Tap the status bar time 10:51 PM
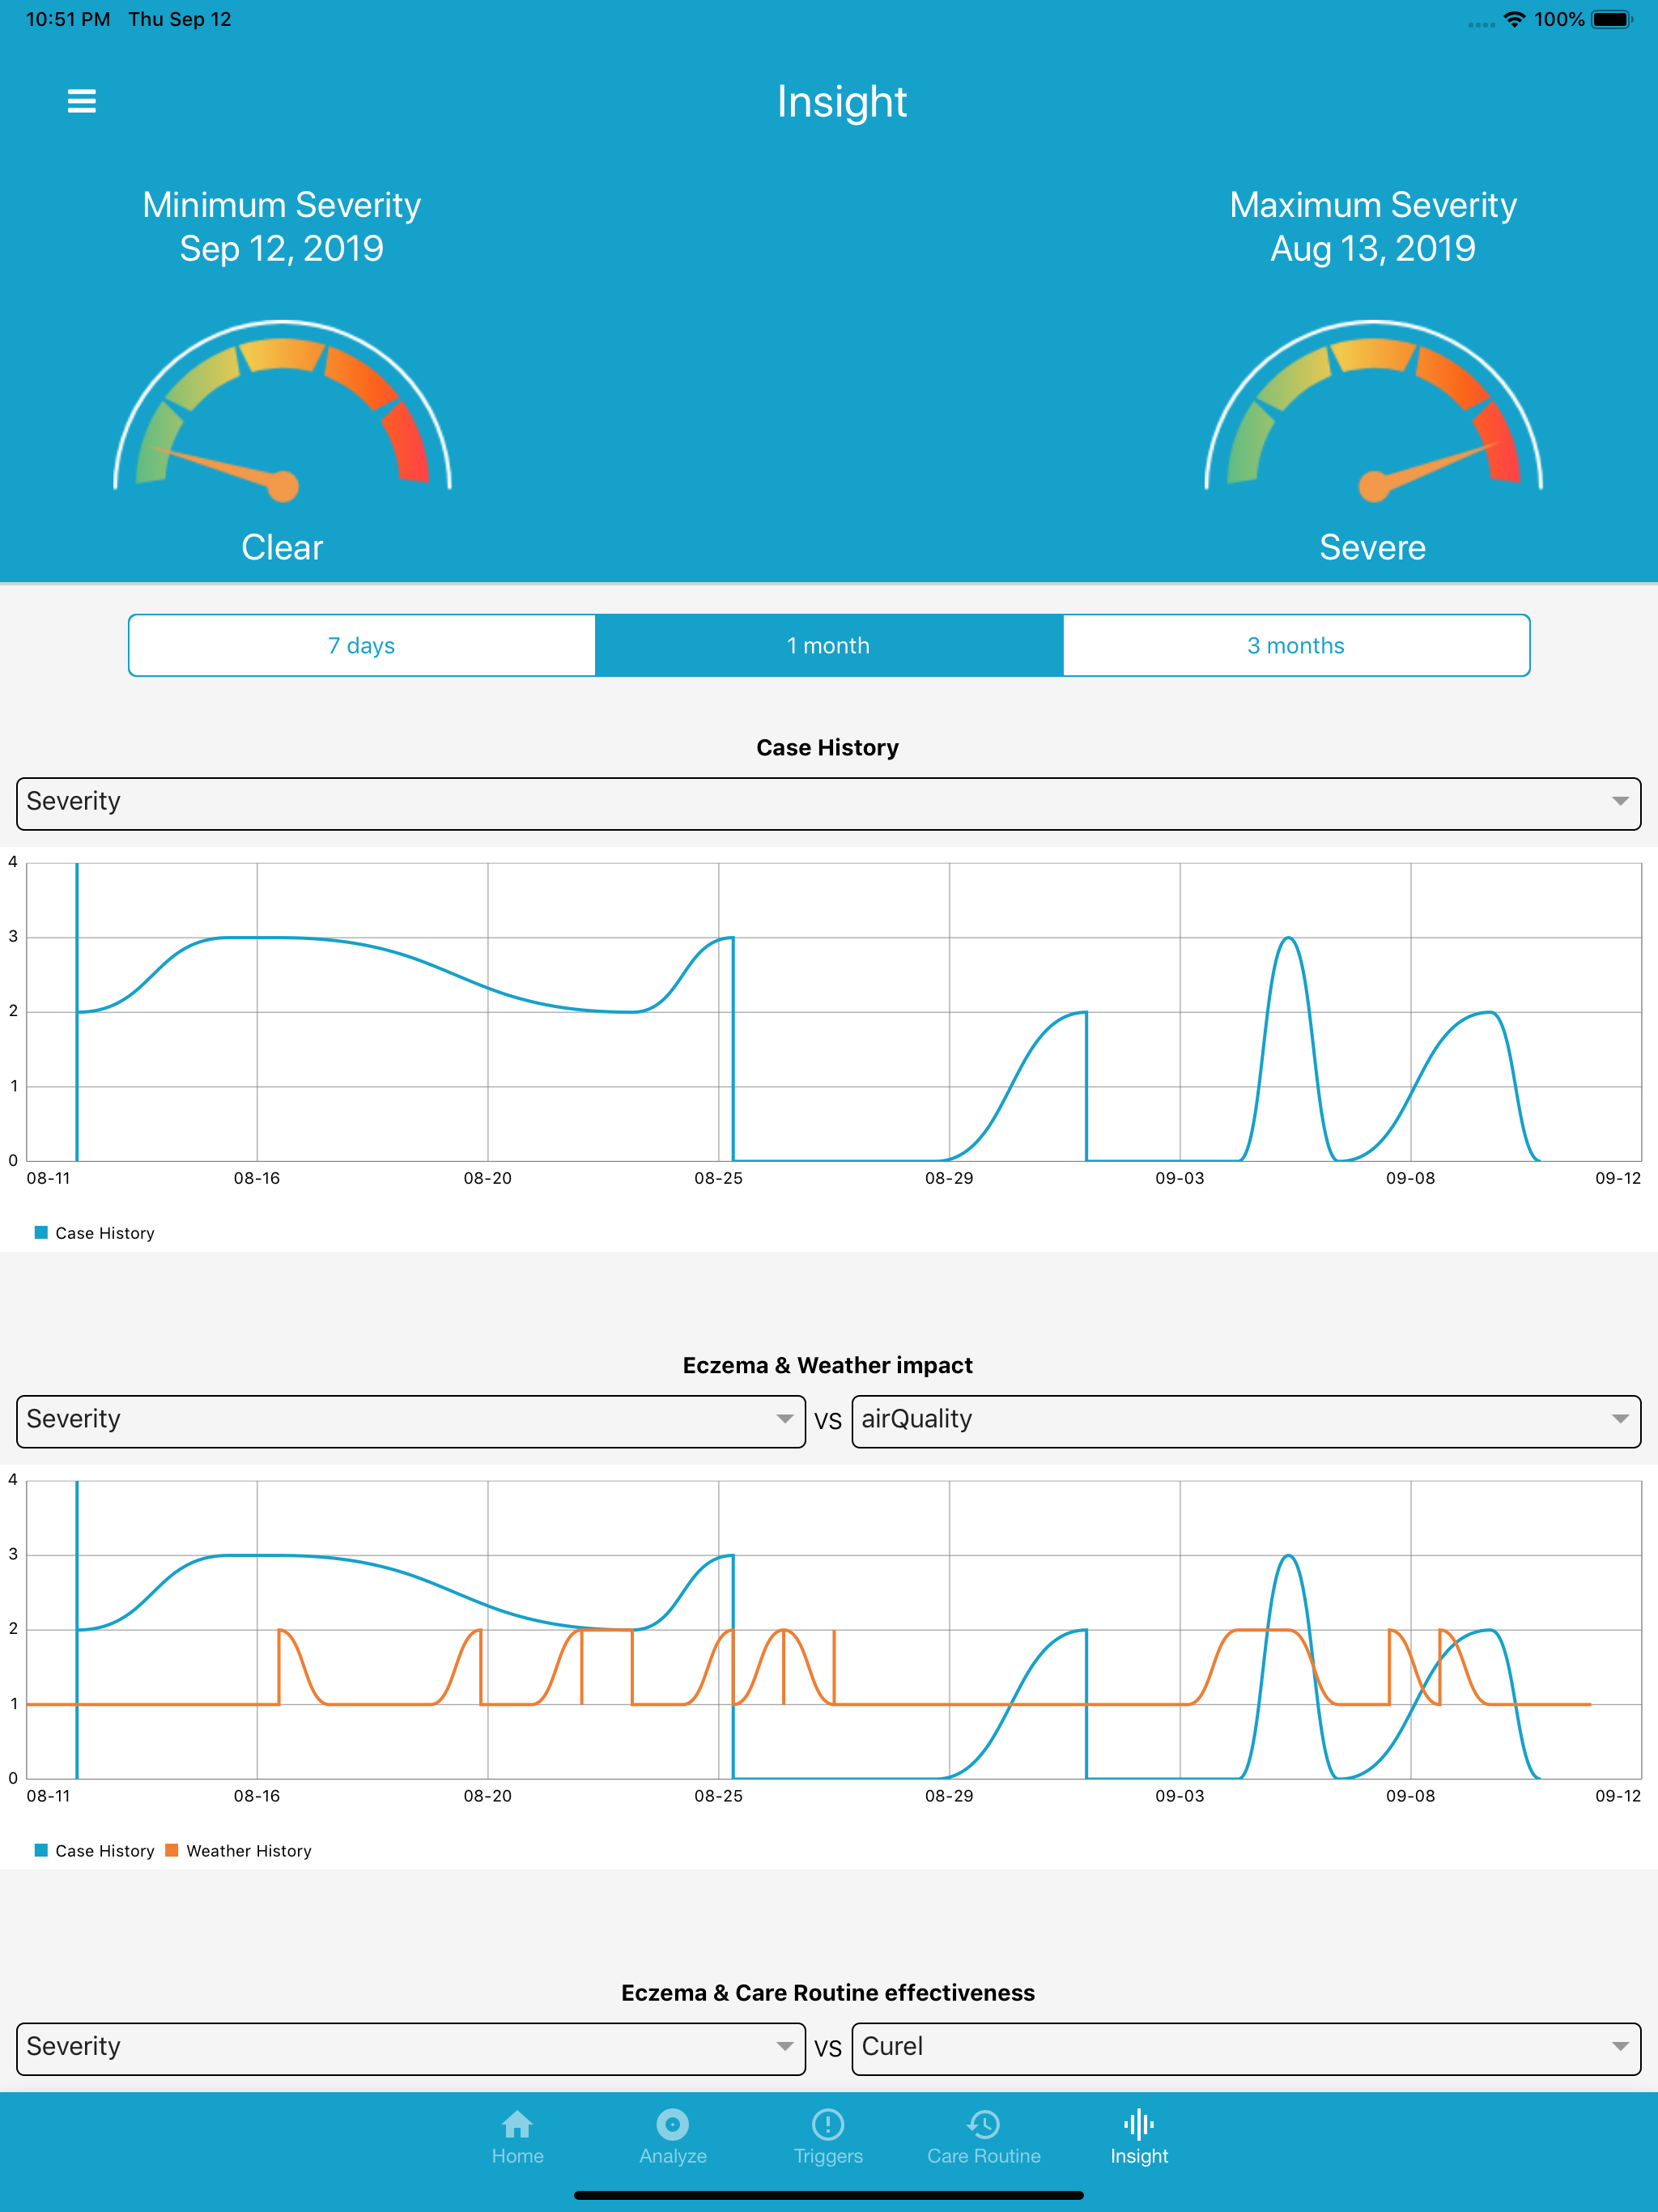This screenshot has width=1658, height=2212. [x=68, y=19]
